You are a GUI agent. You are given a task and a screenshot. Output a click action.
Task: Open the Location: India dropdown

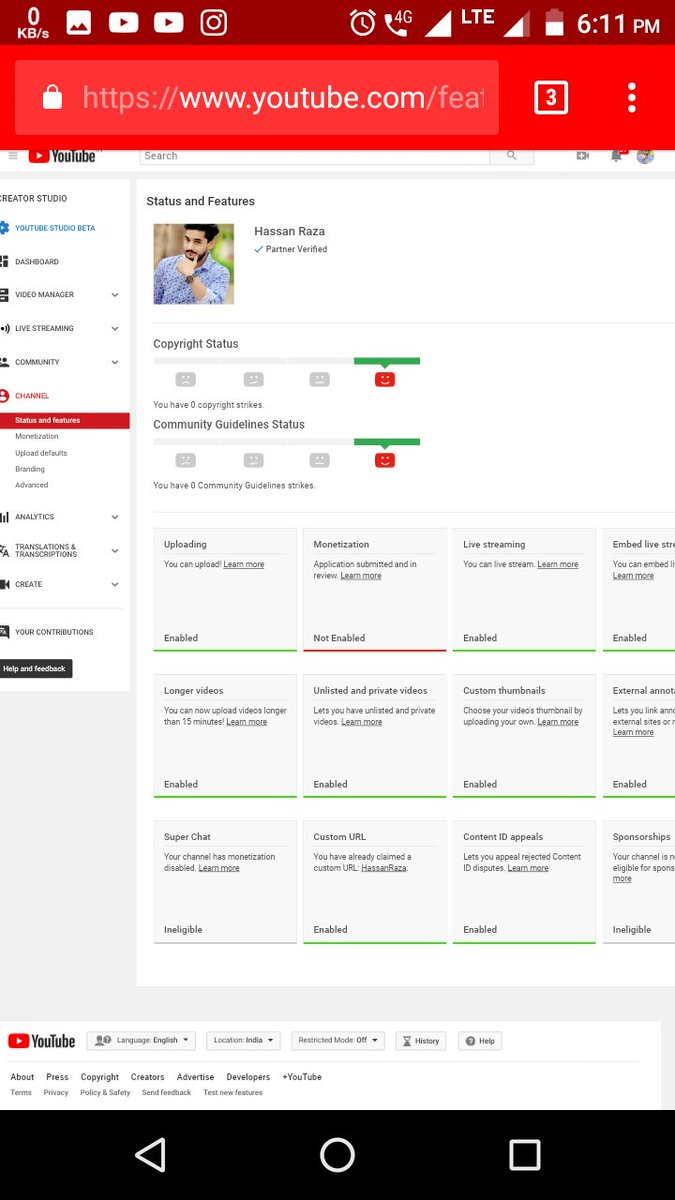pyautogui.click(x=244, y=1040)
